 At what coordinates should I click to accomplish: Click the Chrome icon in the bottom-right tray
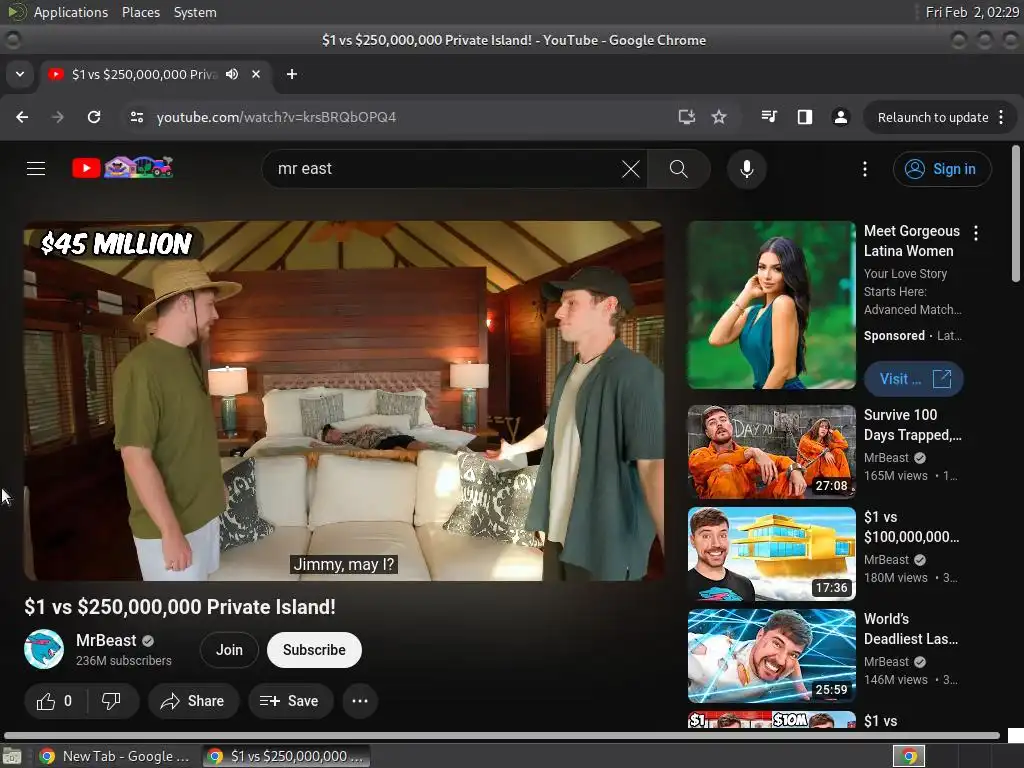pyautogui.click(x=909, y=756)
